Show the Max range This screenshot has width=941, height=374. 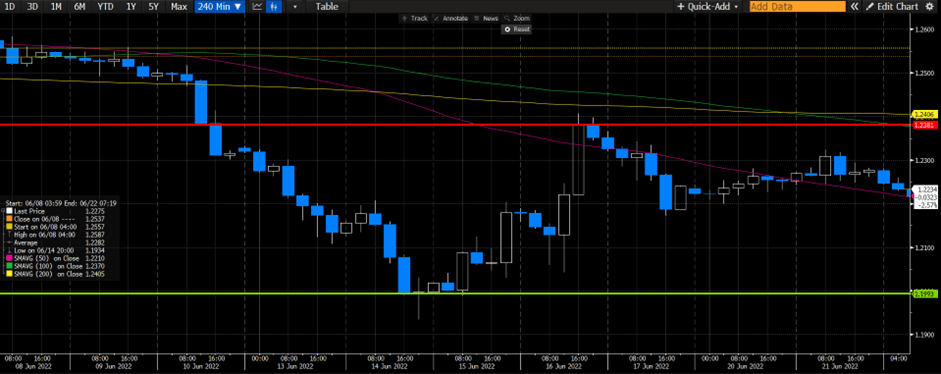click(178, 7)
